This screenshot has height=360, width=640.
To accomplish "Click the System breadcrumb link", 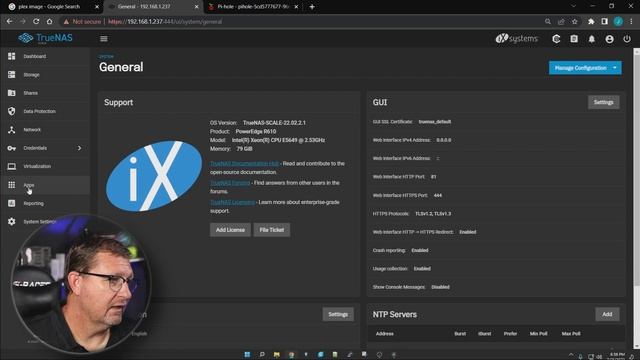I will click(x=106, y=56).
